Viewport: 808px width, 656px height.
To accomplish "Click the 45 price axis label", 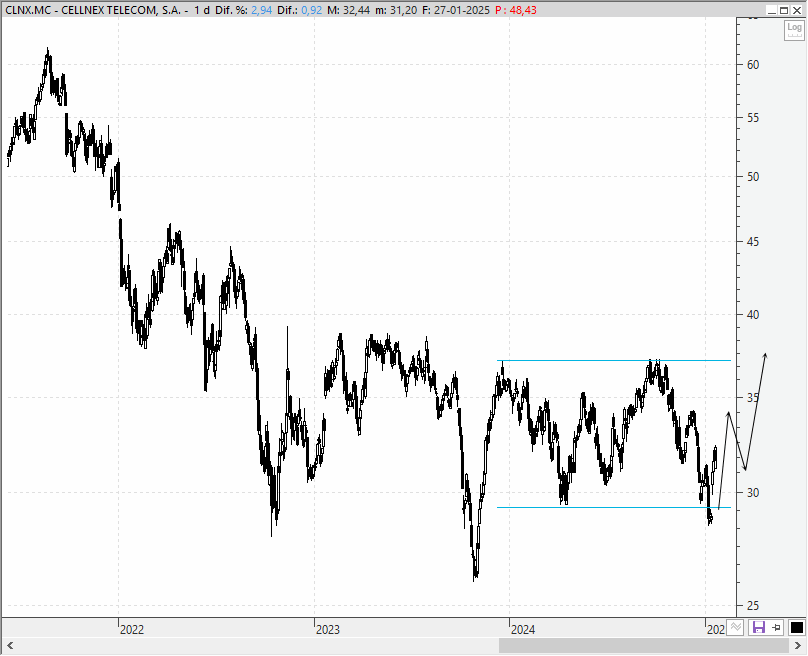I will 753,242.
